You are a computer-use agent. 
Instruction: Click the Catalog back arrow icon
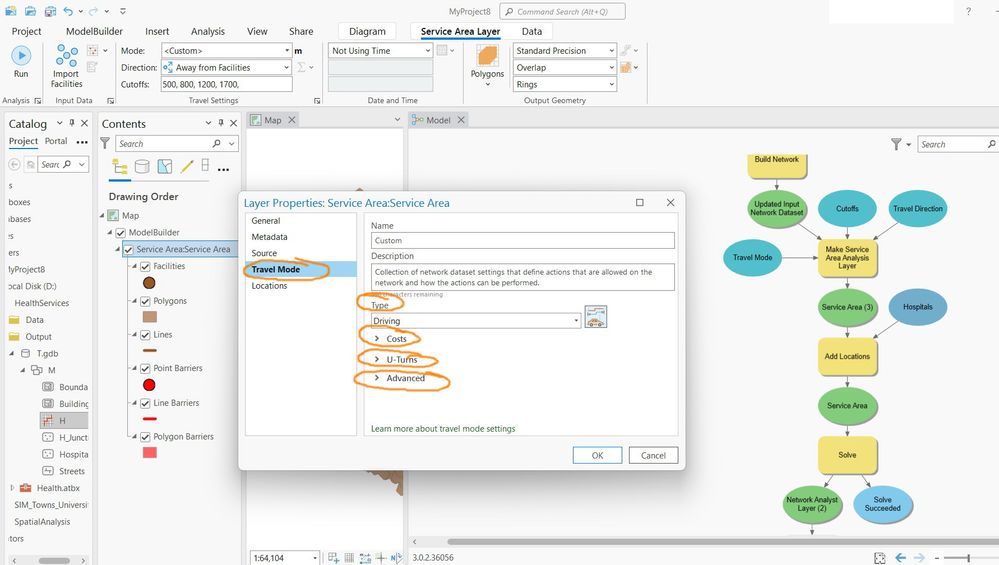(x=14, y=164)
